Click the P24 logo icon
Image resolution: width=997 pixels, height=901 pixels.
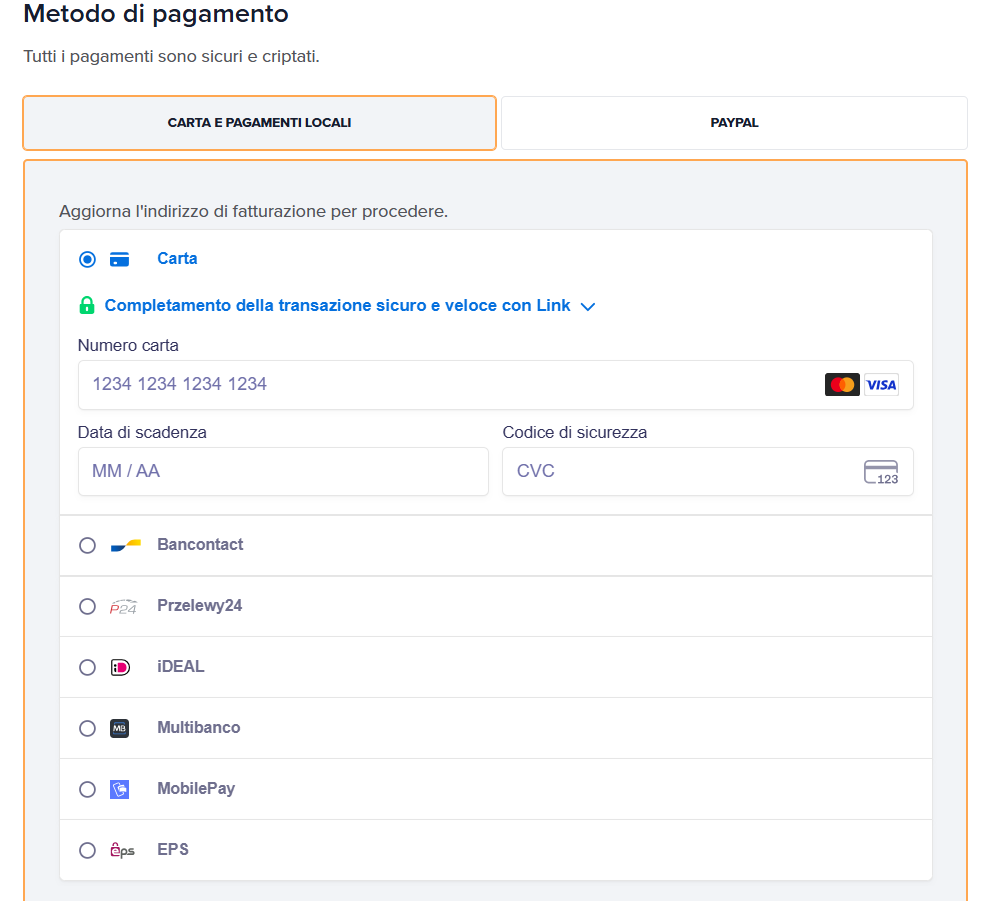(123, 607)
